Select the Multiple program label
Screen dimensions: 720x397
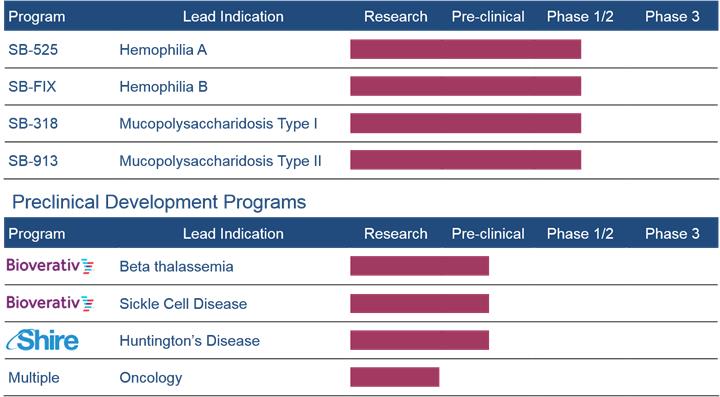point(34,378)
